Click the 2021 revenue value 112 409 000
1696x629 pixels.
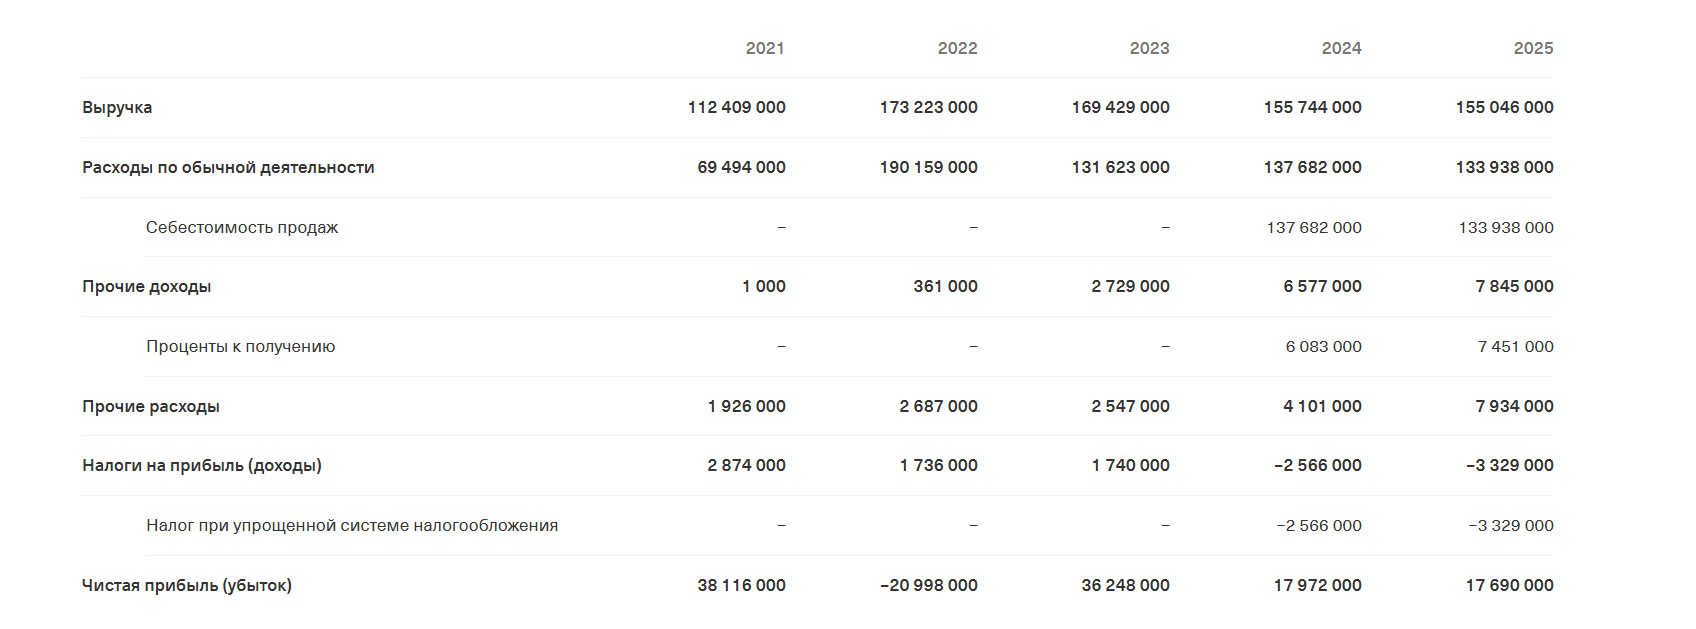736,107
